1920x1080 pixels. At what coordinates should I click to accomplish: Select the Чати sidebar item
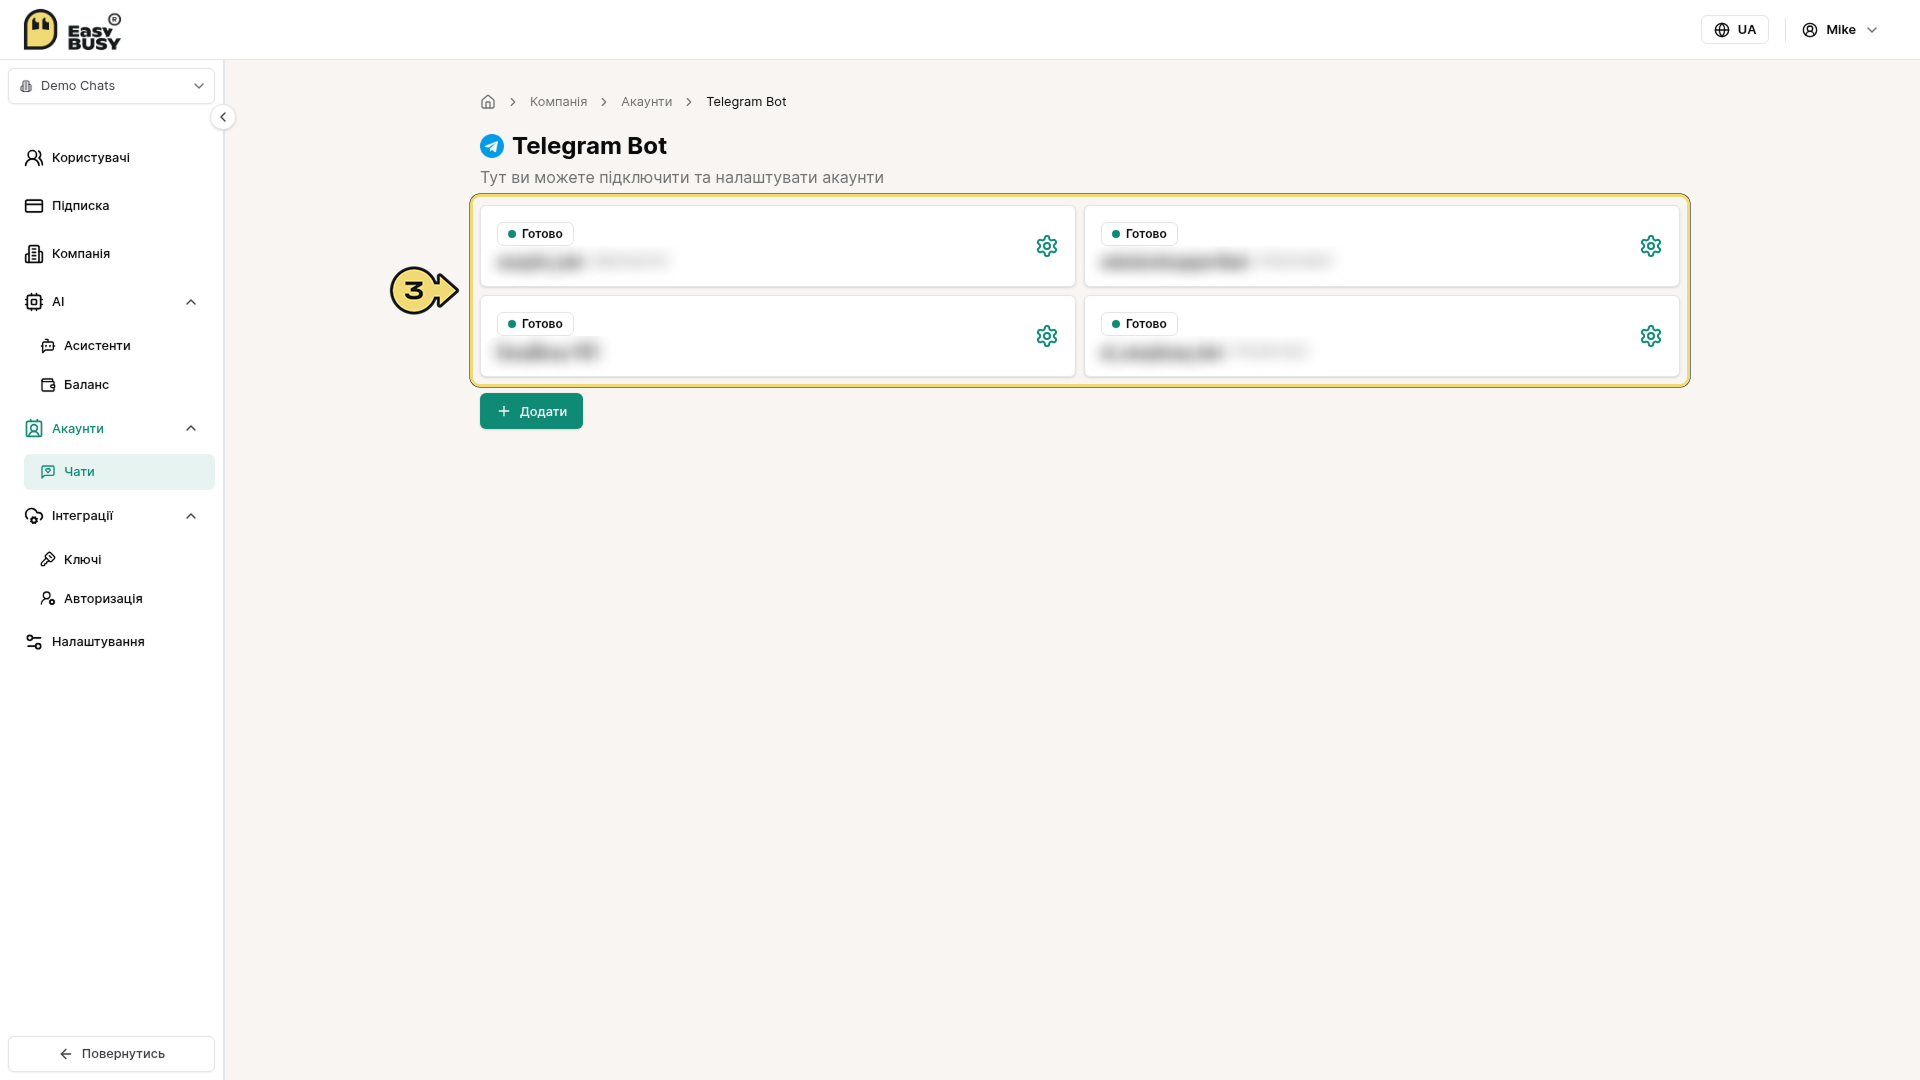tap(119, 472)
